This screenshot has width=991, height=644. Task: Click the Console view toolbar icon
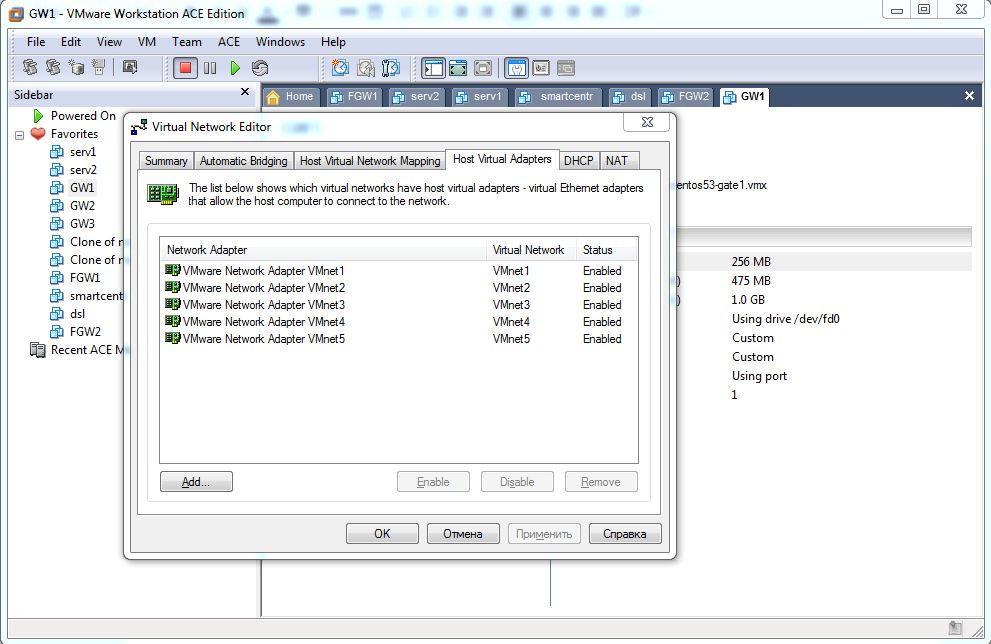coord(566,68)
